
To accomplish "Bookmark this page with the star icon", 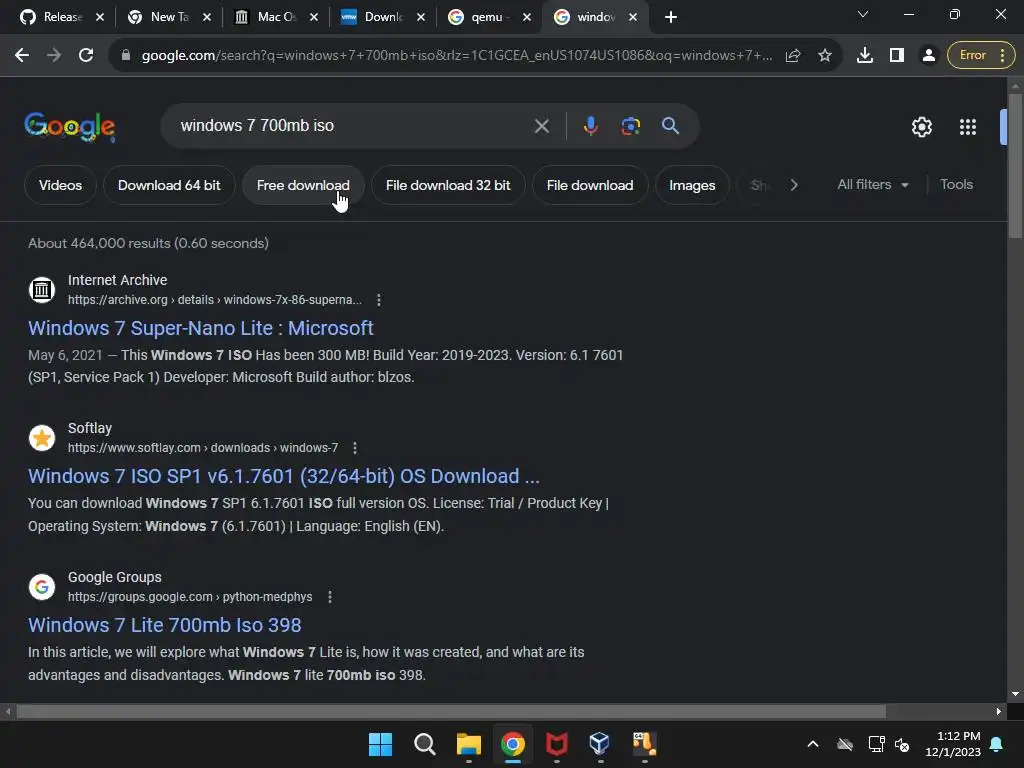I will pos(825,56).
